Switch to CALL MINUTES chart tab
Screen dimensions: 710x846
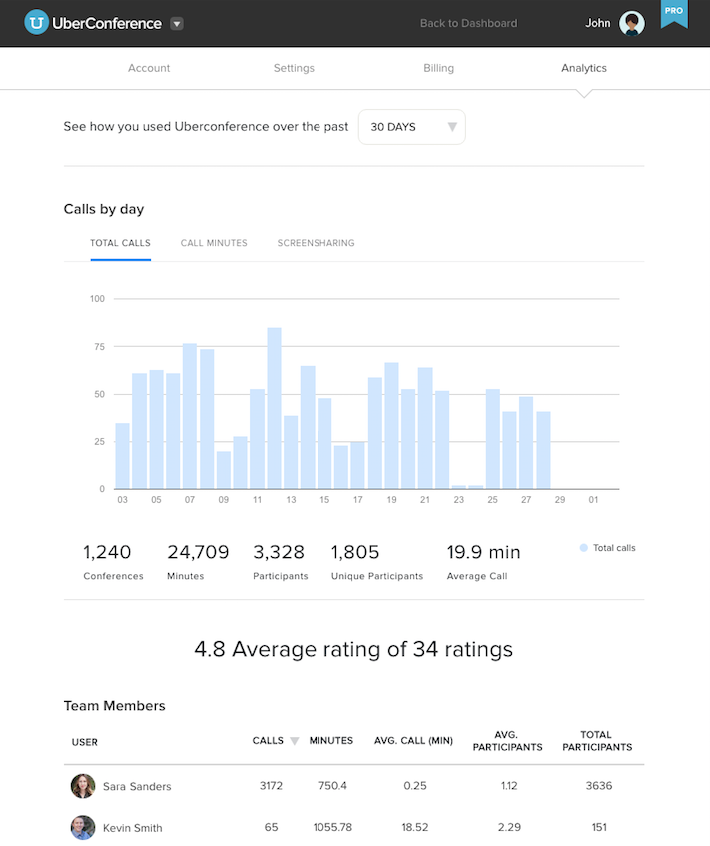pyautogui.click(x=214, y=243)
